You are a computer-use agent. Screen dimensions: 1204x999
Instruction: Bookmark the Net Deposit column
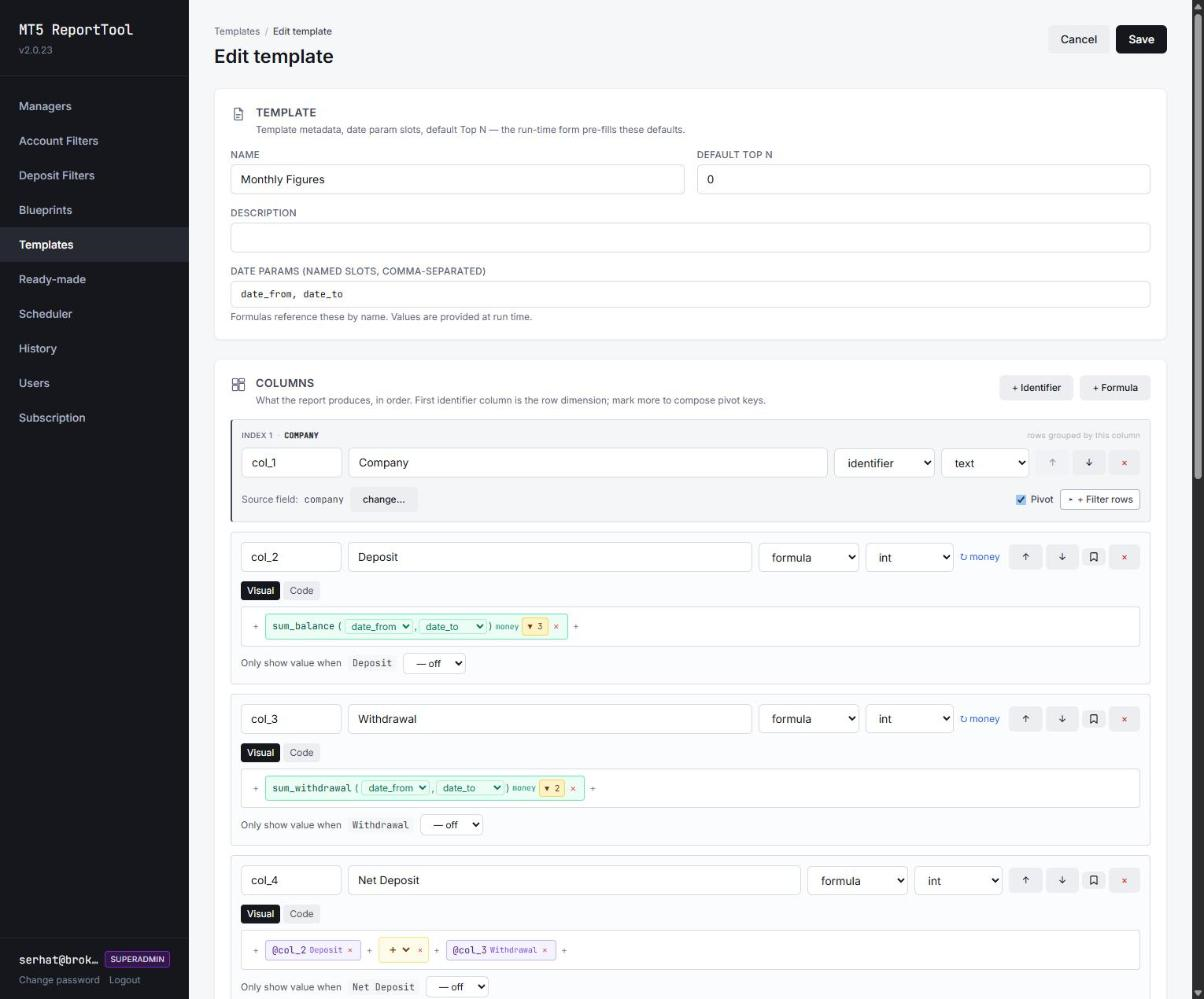(1094, 881)
